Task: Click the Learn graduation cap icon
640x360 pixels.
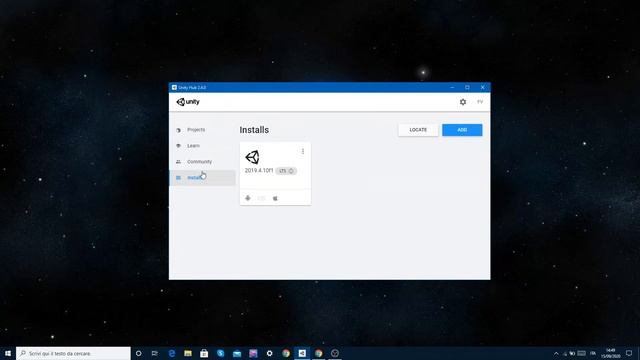Action: (x=178, y=146)
